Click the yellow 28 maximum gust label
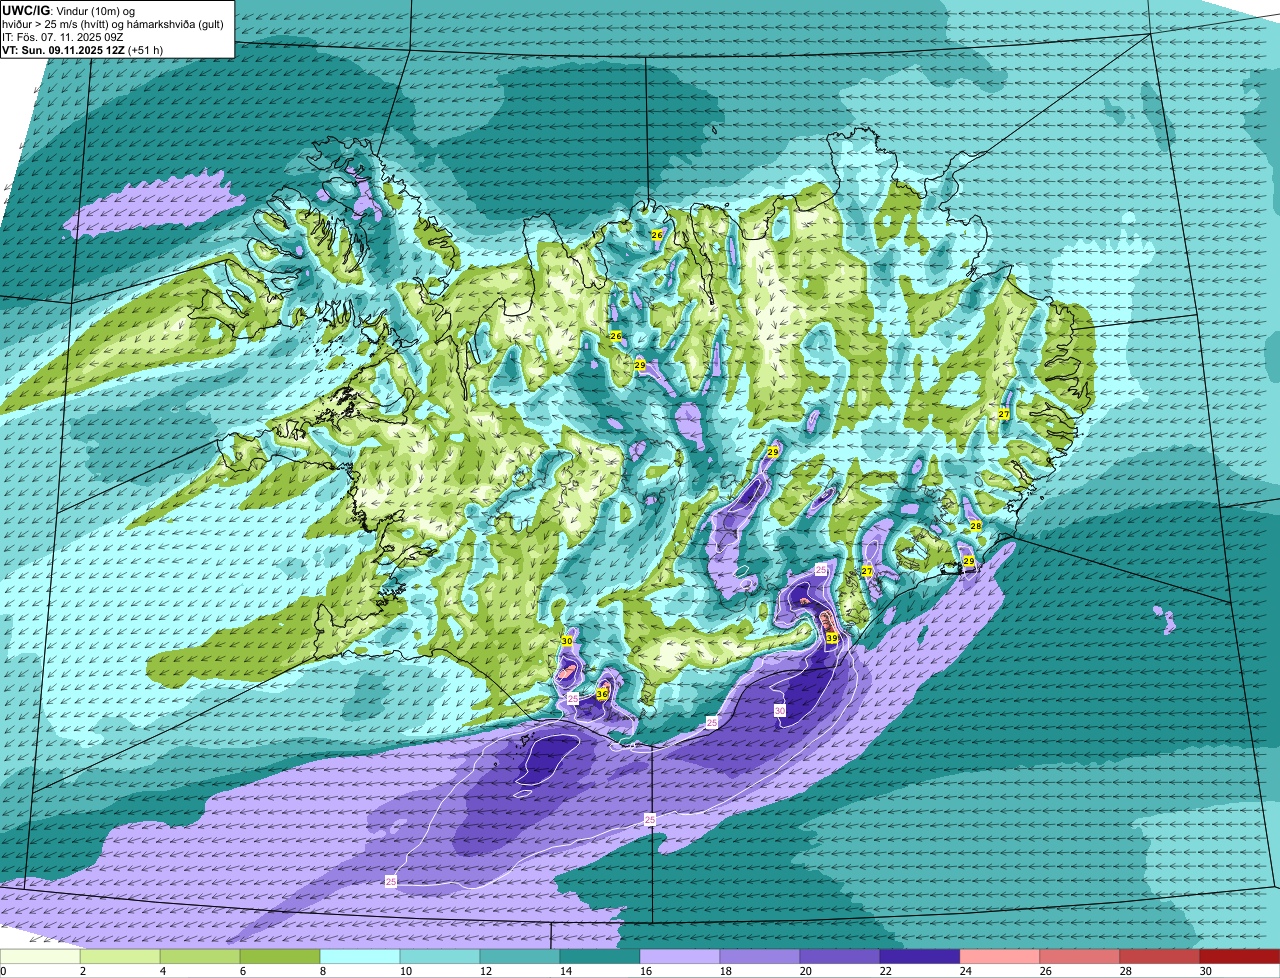This screenshot has width=1280, height=978. click(976, 526)
